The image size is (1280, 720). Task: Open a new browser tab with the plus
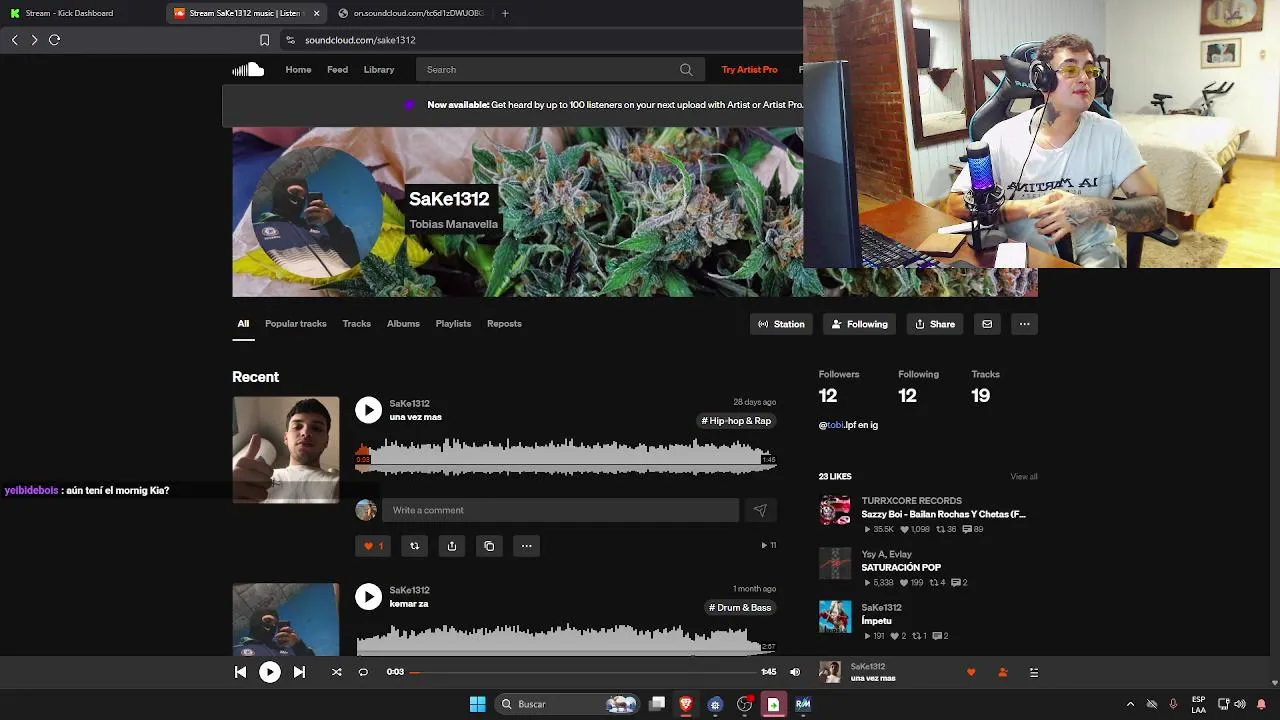click(x=505, y=13)
